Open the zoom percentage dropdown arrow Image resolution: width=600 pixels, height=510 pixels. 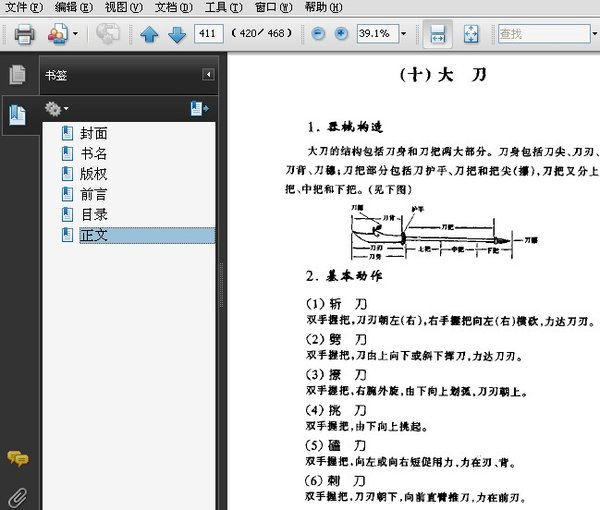[403, 34]
